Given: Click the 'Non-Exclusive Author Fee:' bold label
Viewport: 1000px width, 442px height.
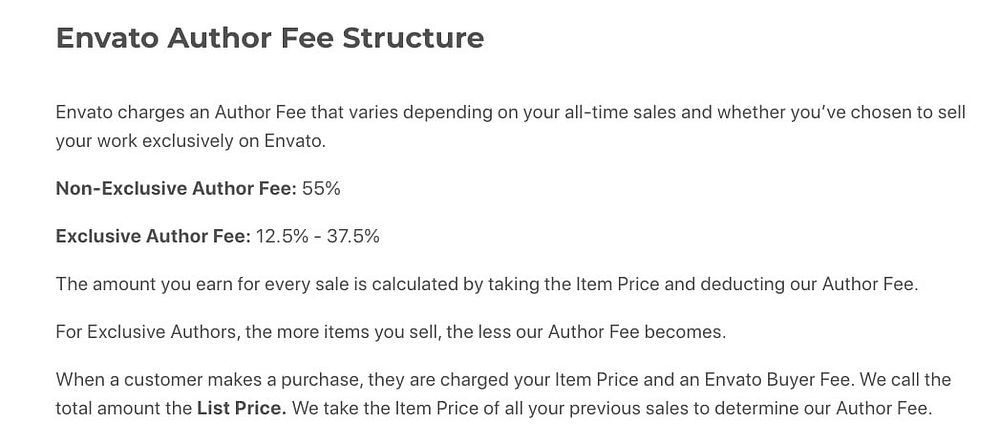Looking at the screenshot, I should 176,189.
